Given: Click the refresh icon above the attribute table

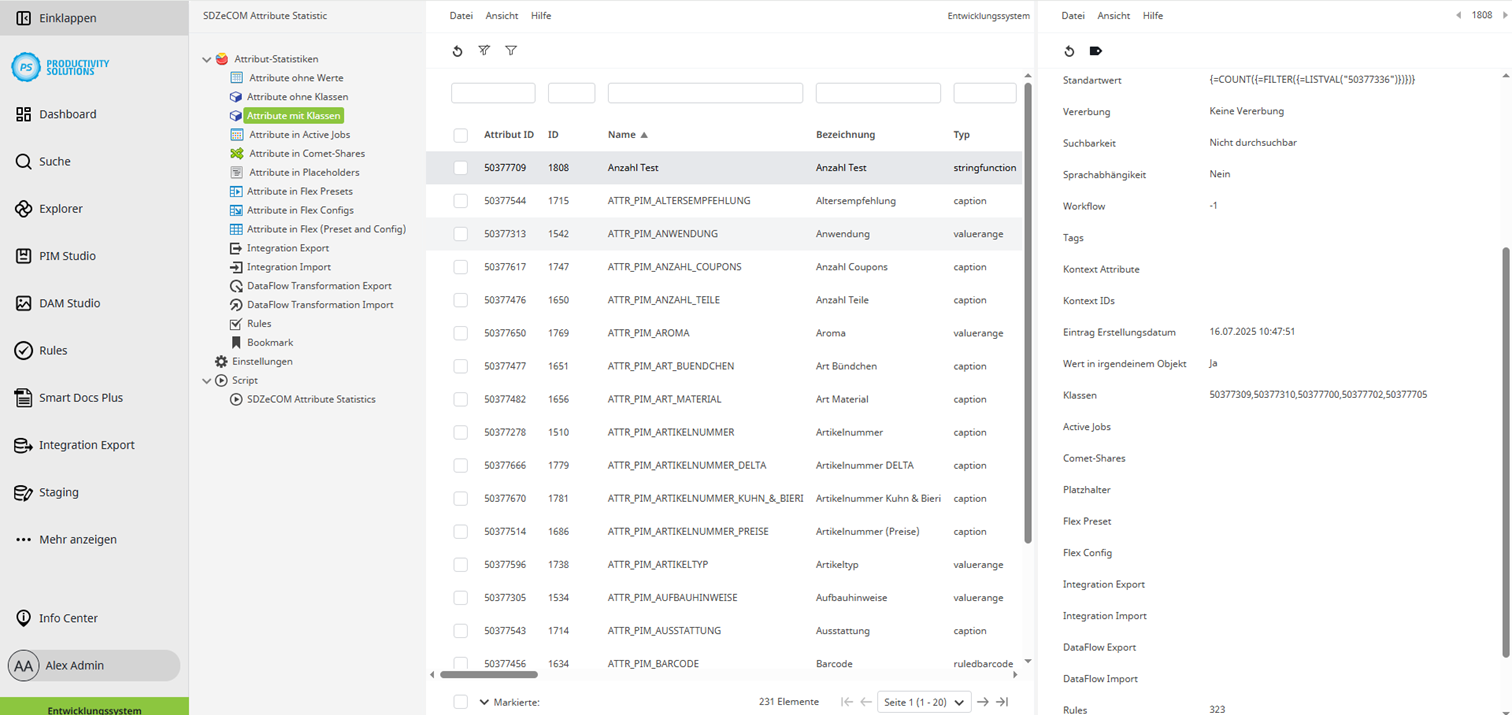Looking at the screenshot, I should [458, 51].
